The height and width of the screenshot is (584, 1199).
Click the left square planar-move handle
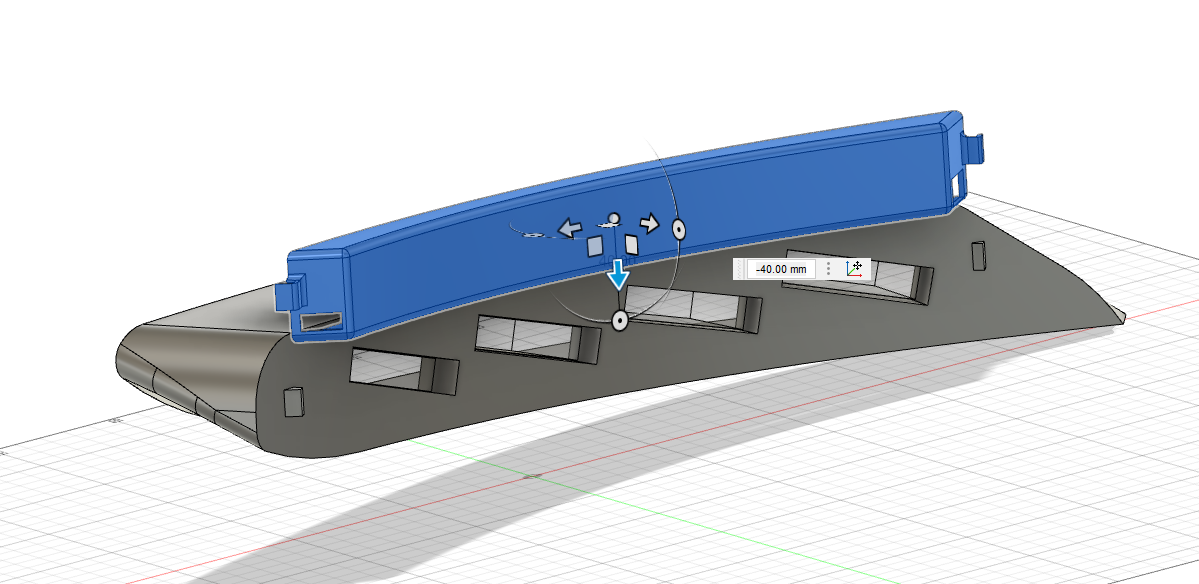(x=595, y=246)
